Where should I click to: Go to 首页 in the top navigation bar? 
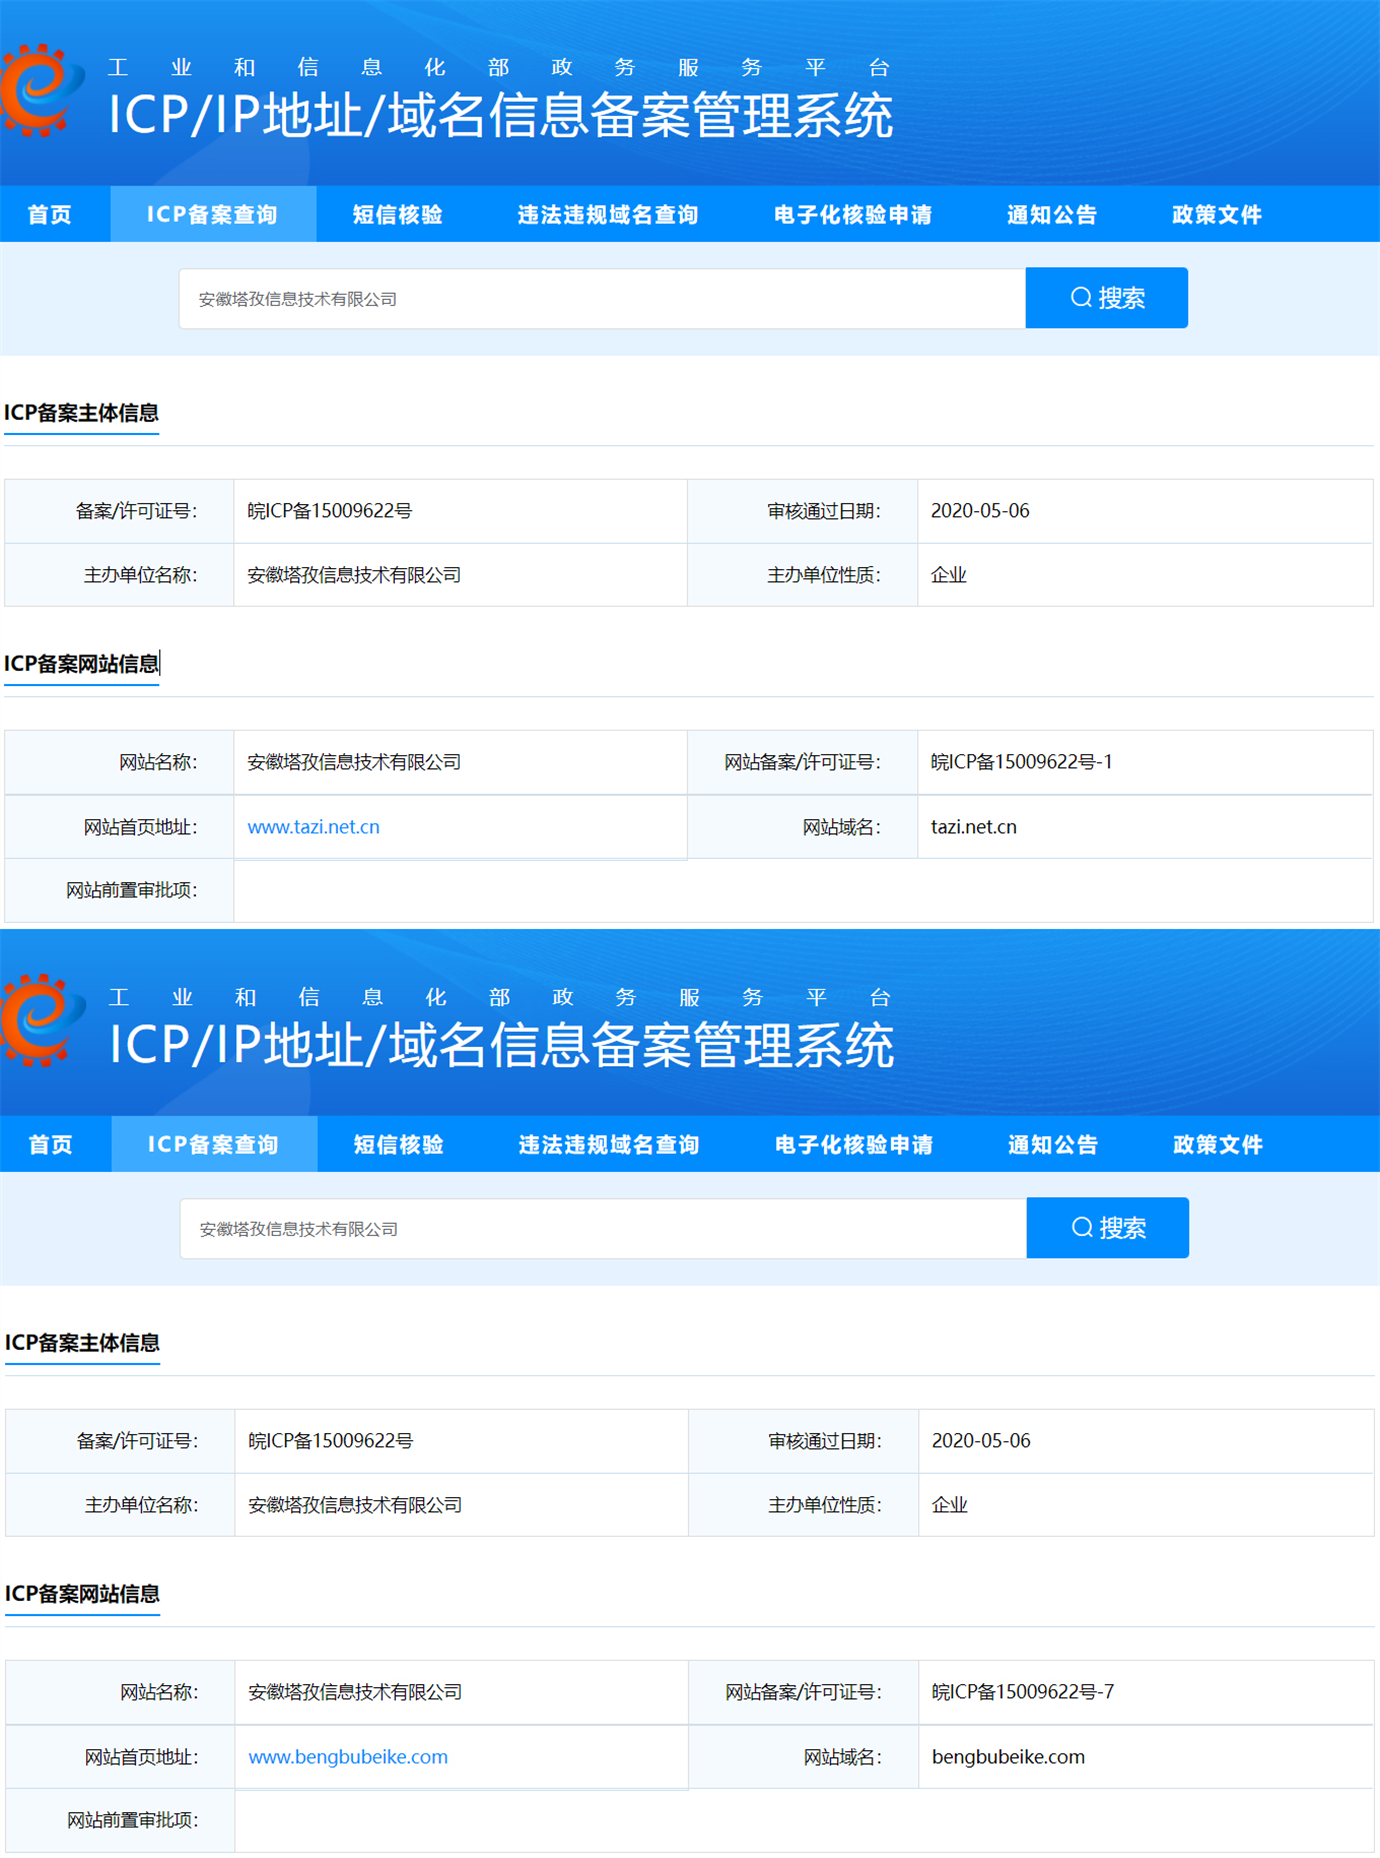[50, 215]
